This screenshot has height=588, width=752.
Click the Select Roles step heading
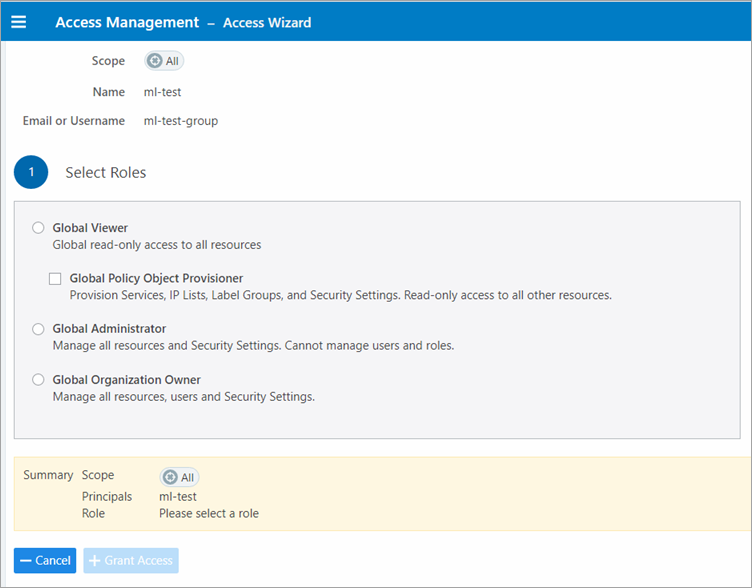106,173
